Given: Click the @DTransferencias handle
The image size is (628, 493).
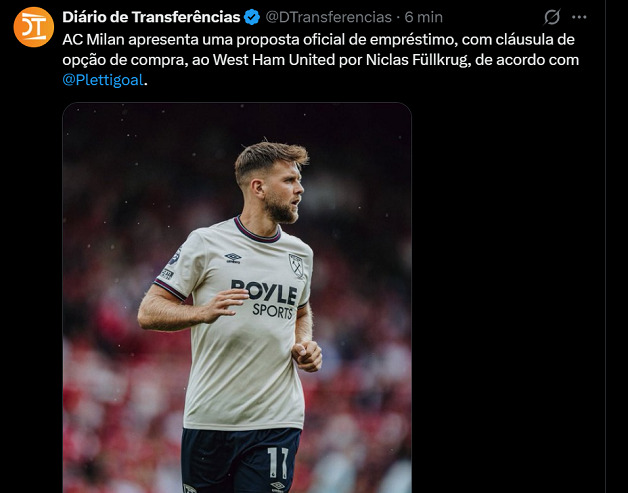Looking at the screenshot, I should coord(328,17).
